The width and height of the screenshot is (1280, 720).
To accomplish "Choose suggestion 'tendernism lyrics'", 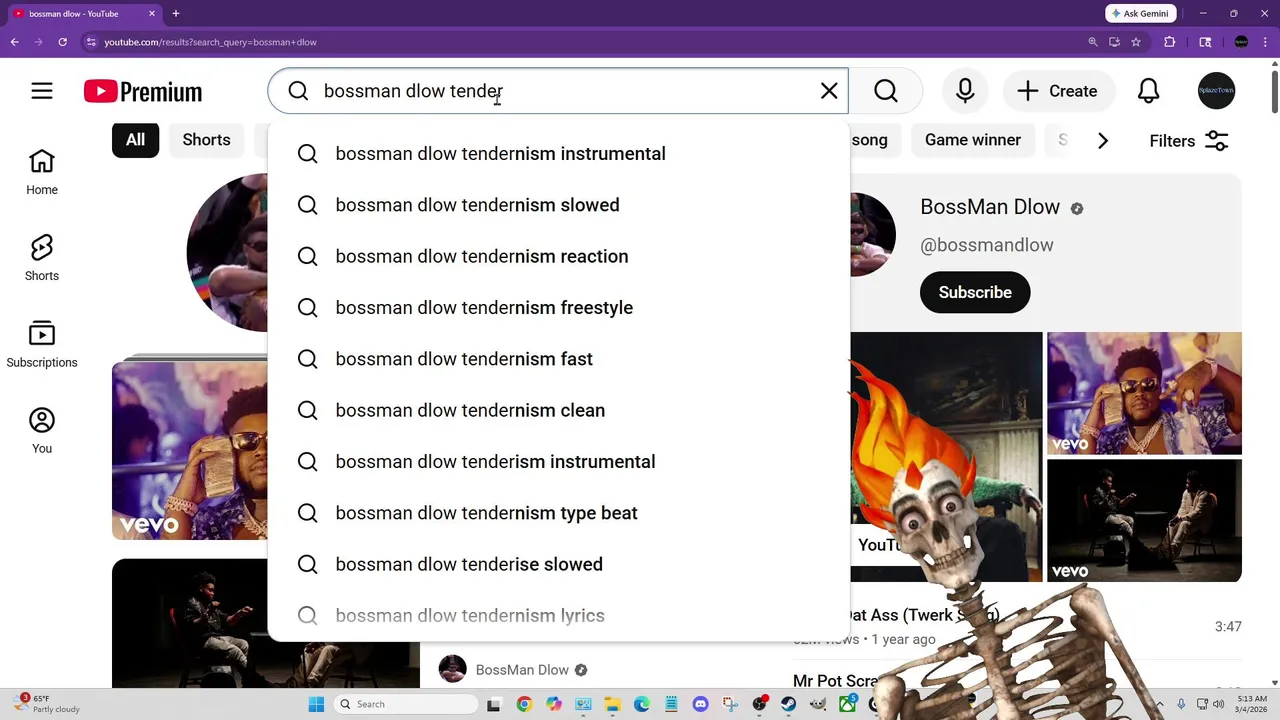I will 558,616.
